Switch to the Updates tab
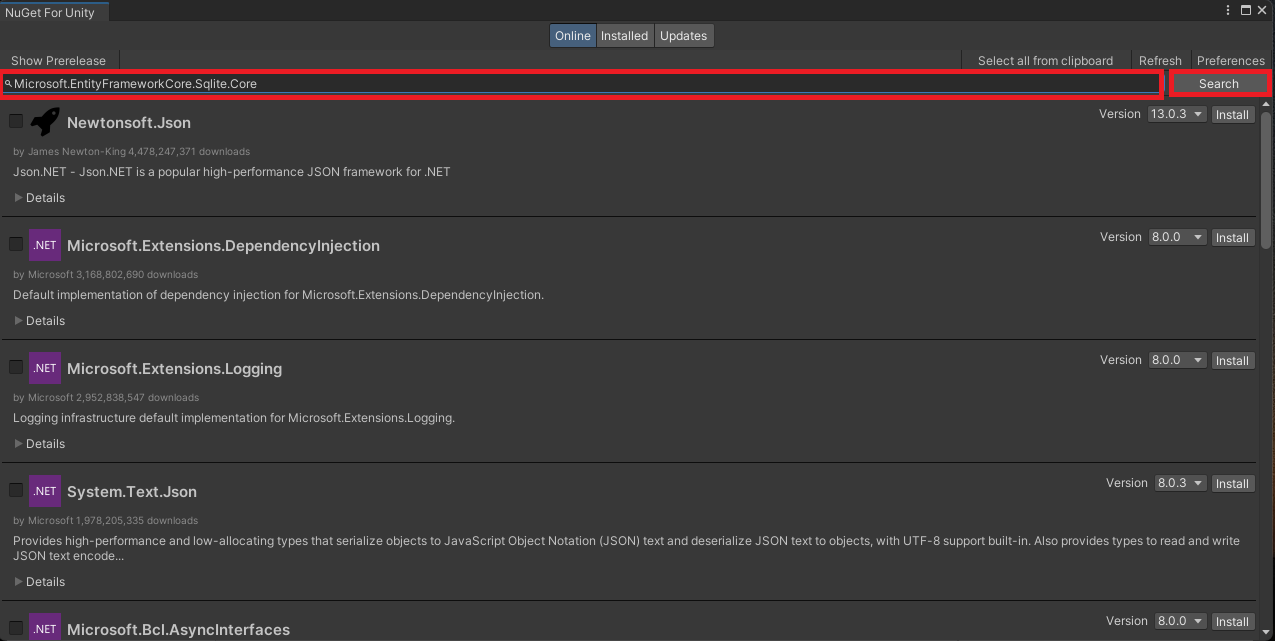1275x641 pixels. pos(684,36)
